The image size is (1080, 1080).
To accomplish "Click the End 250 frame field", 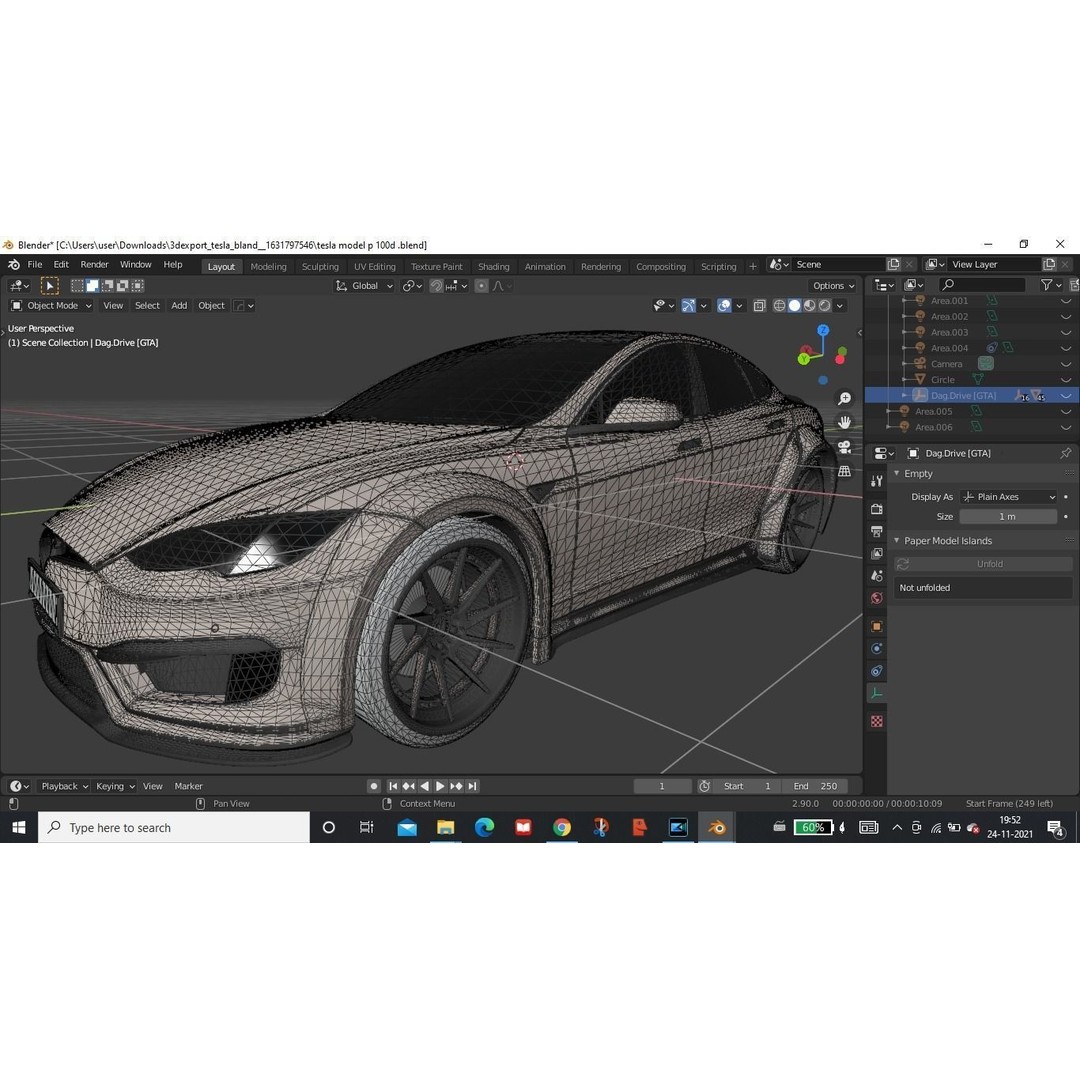I will tap(815, 786).
